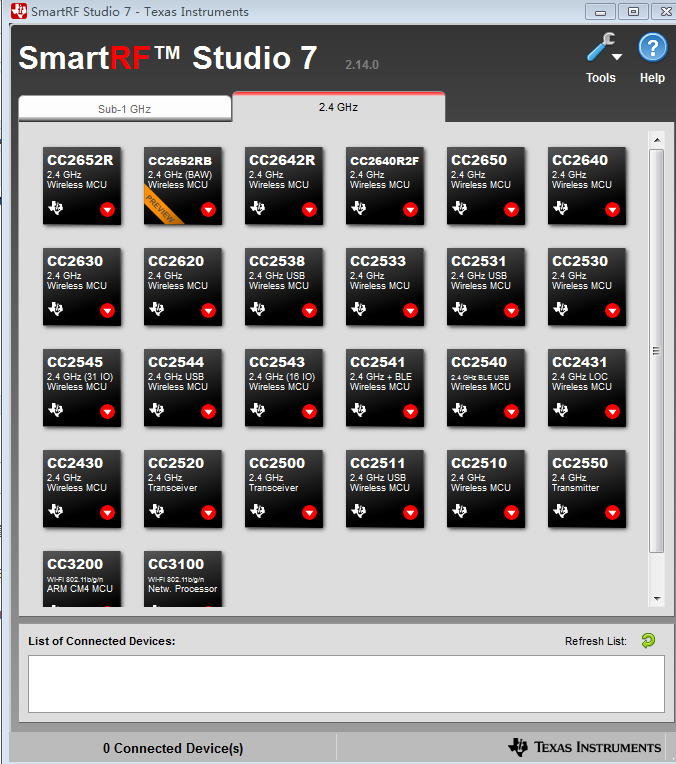Click the green Refresh List icon
The image size is (676, 764).
(648, 640)
